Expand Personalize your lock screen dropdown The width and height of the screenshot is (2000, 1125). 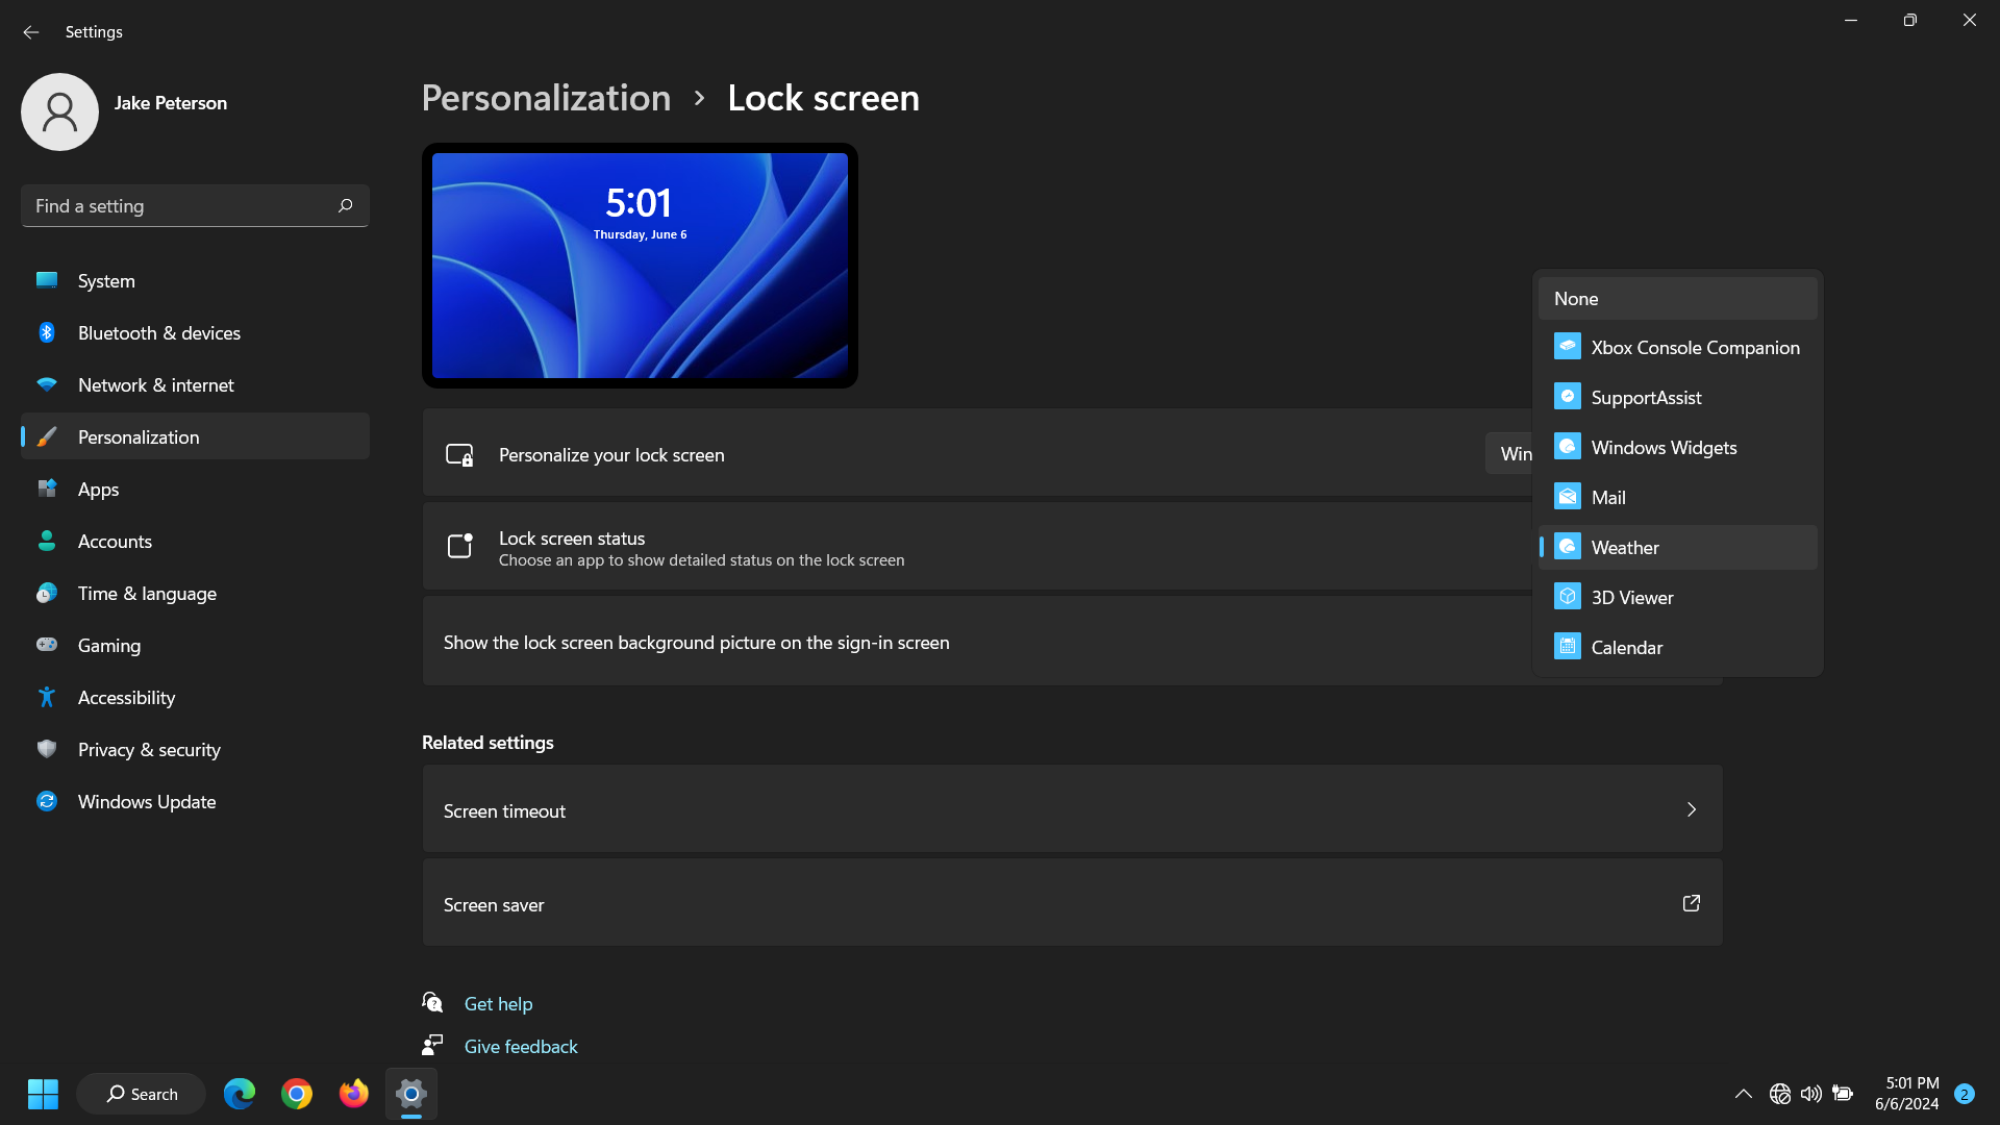coord(1511,453)
